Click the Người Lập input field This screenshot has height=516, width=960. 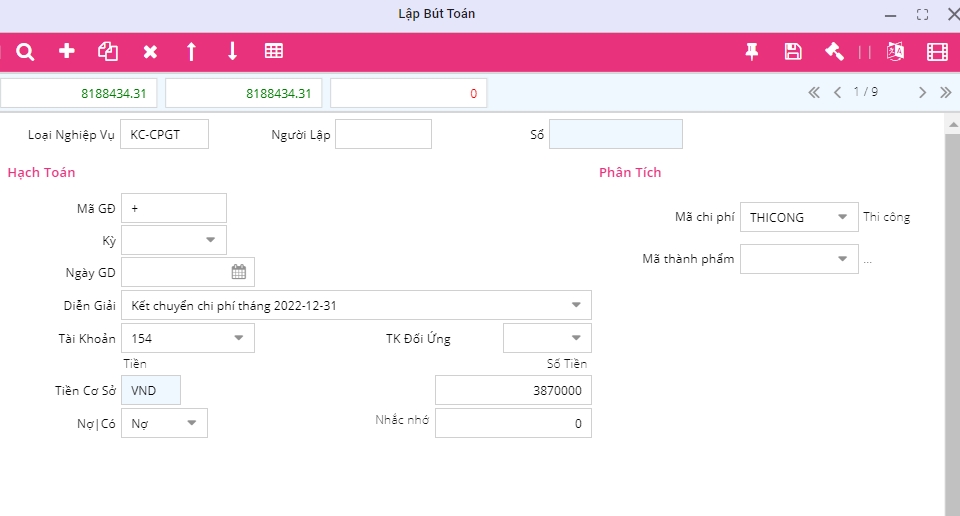click(383, 134)
